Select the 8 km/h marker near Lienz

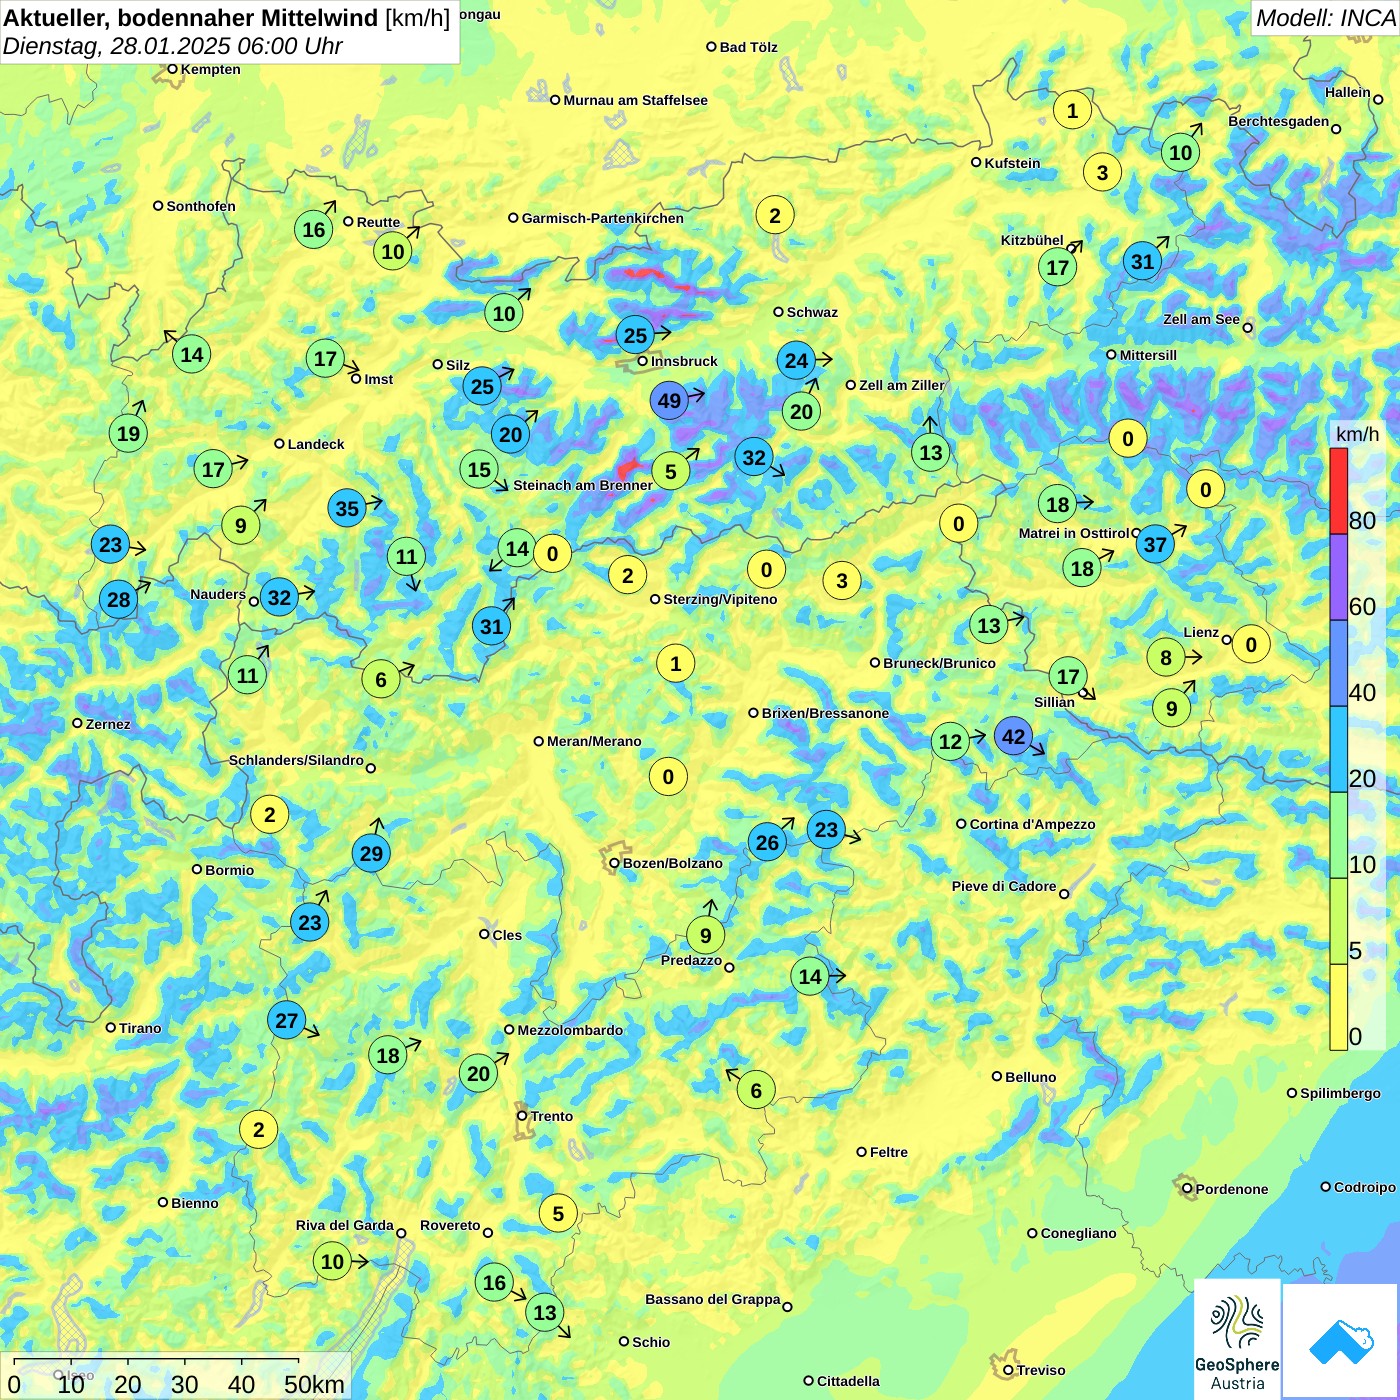1165,657
